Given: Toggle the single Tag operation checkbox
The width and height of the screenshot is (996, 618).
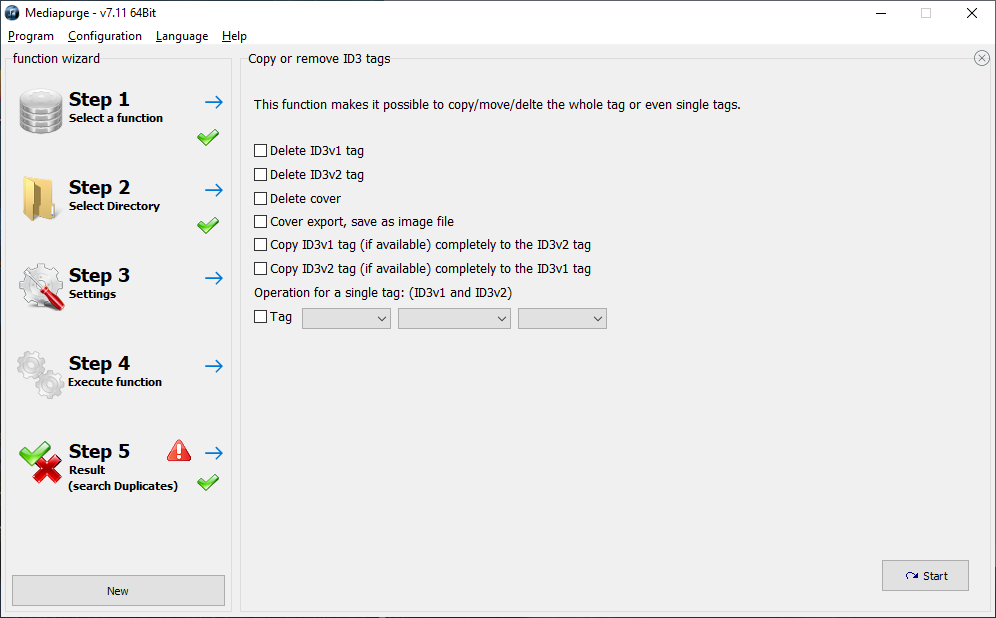Looking at the screenshot, I should [260, 316].
